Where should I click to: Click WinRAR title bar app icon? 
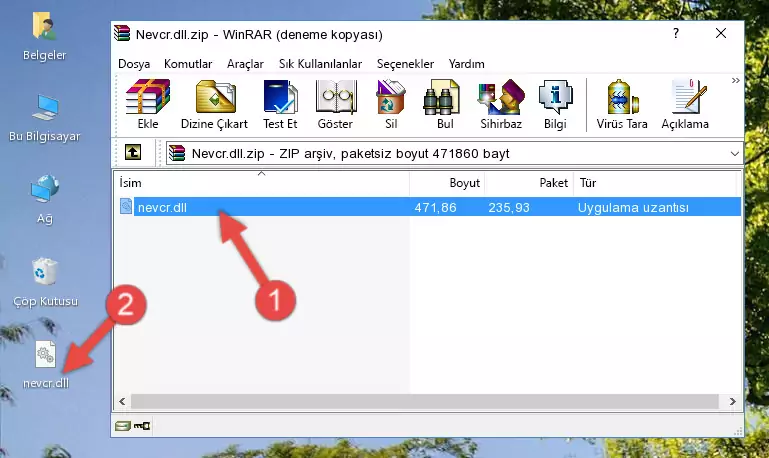pos(122,33)
